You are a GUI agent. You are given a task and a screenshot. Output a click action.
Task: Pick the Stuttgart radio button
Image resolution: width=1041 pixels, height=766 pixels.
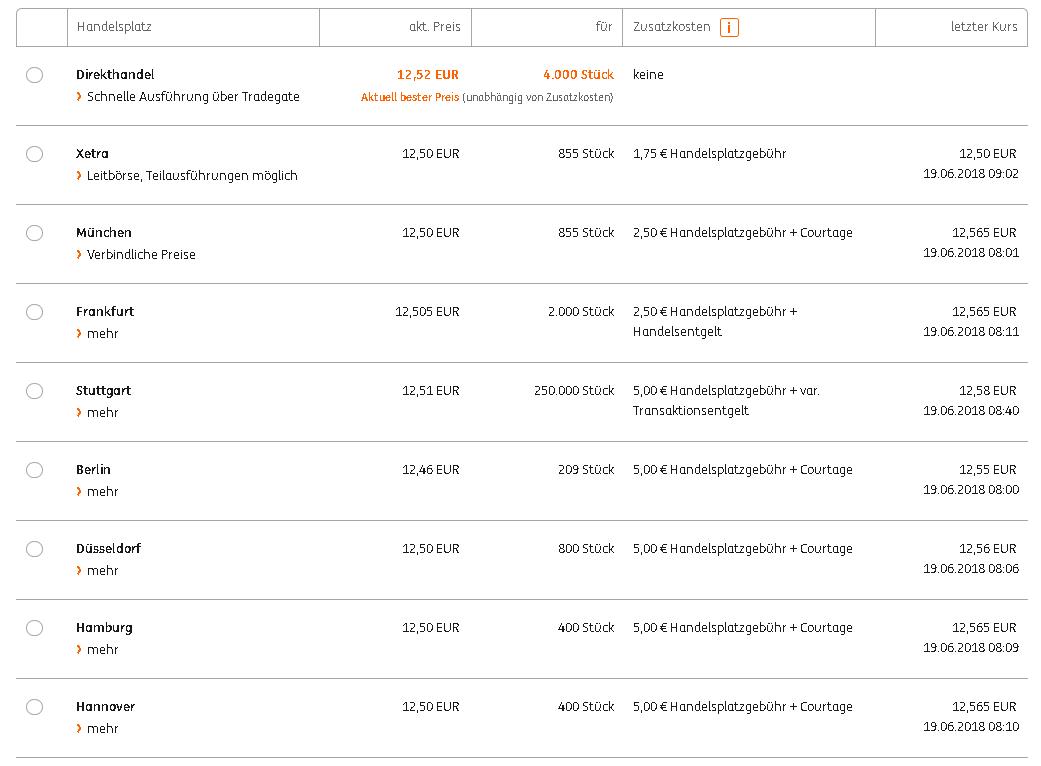click(x=35, y=391)
